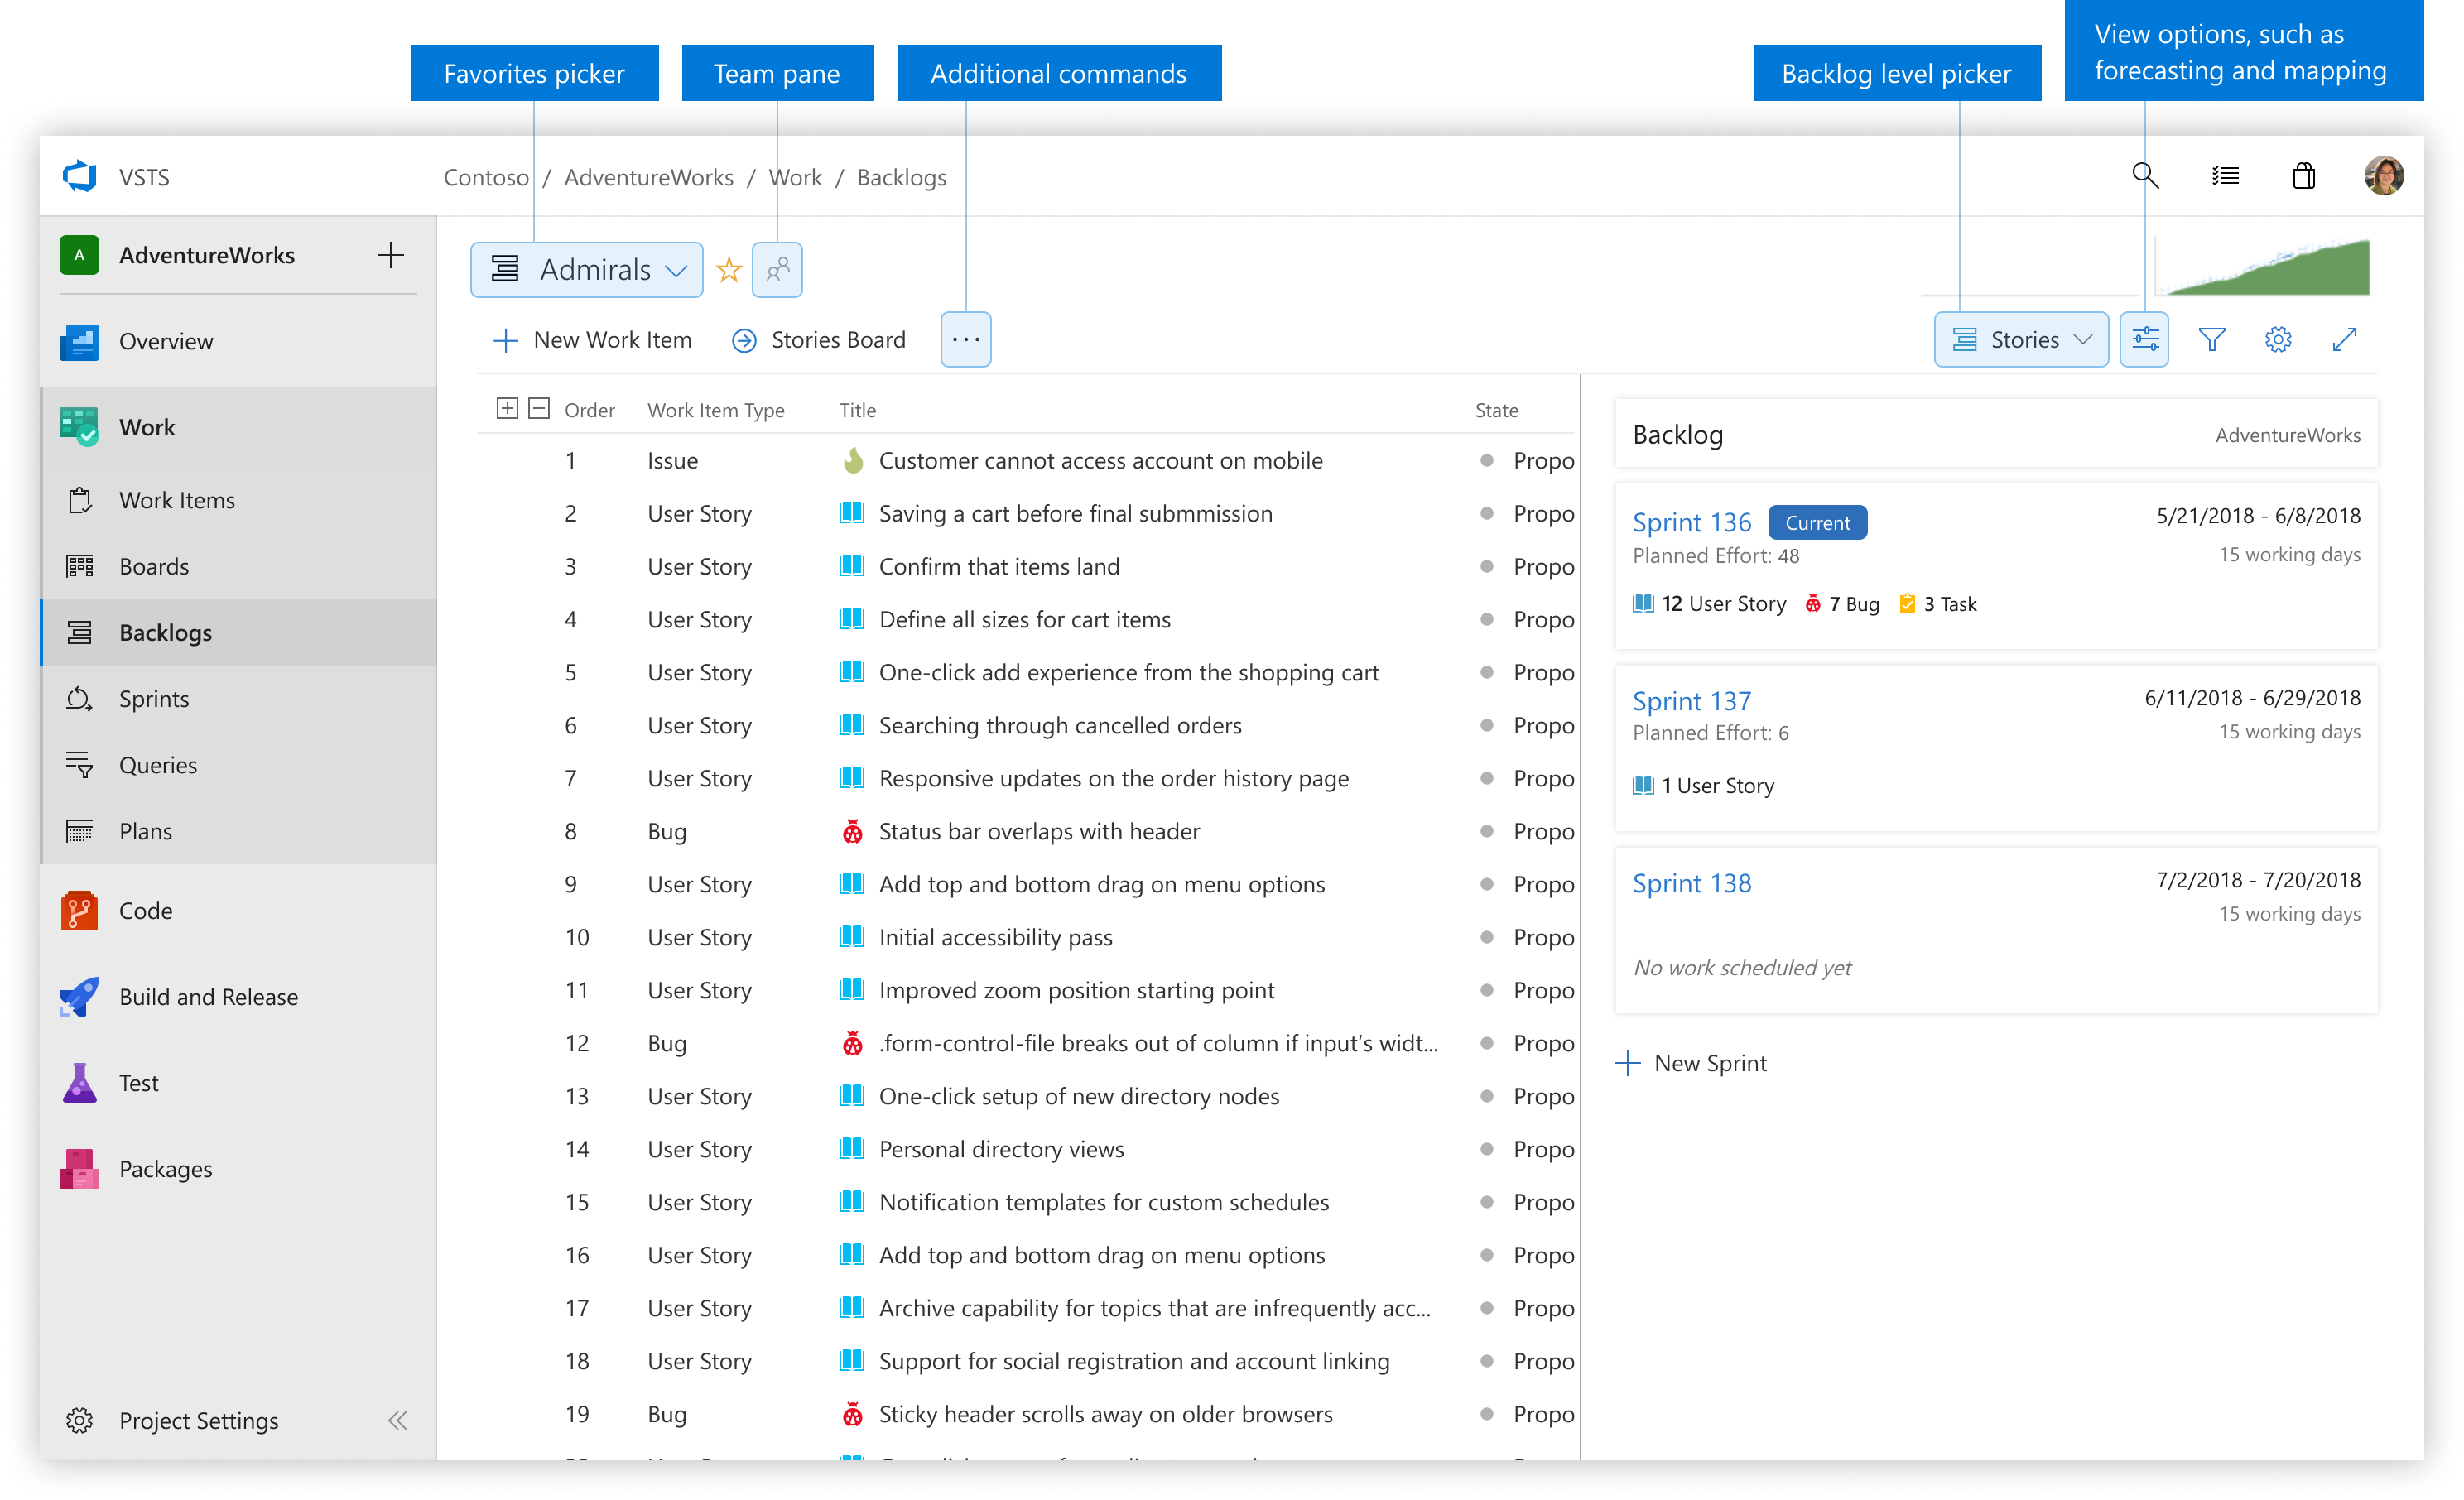Click the team member picker icon
Screen dimensions: 2464x1500
click(776, 269)
